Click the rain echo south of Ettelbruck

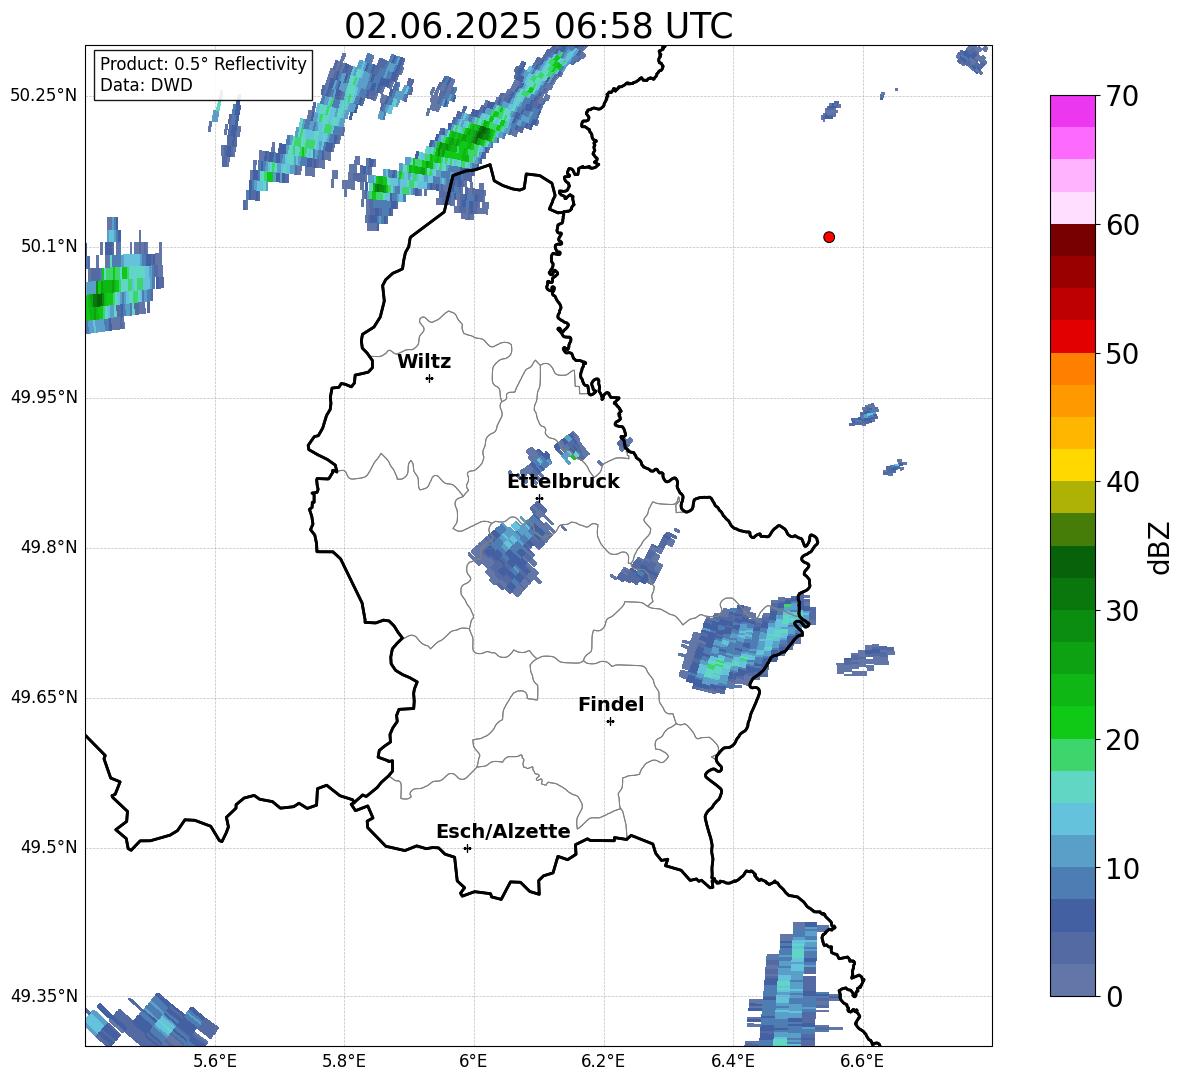(512, 551)
